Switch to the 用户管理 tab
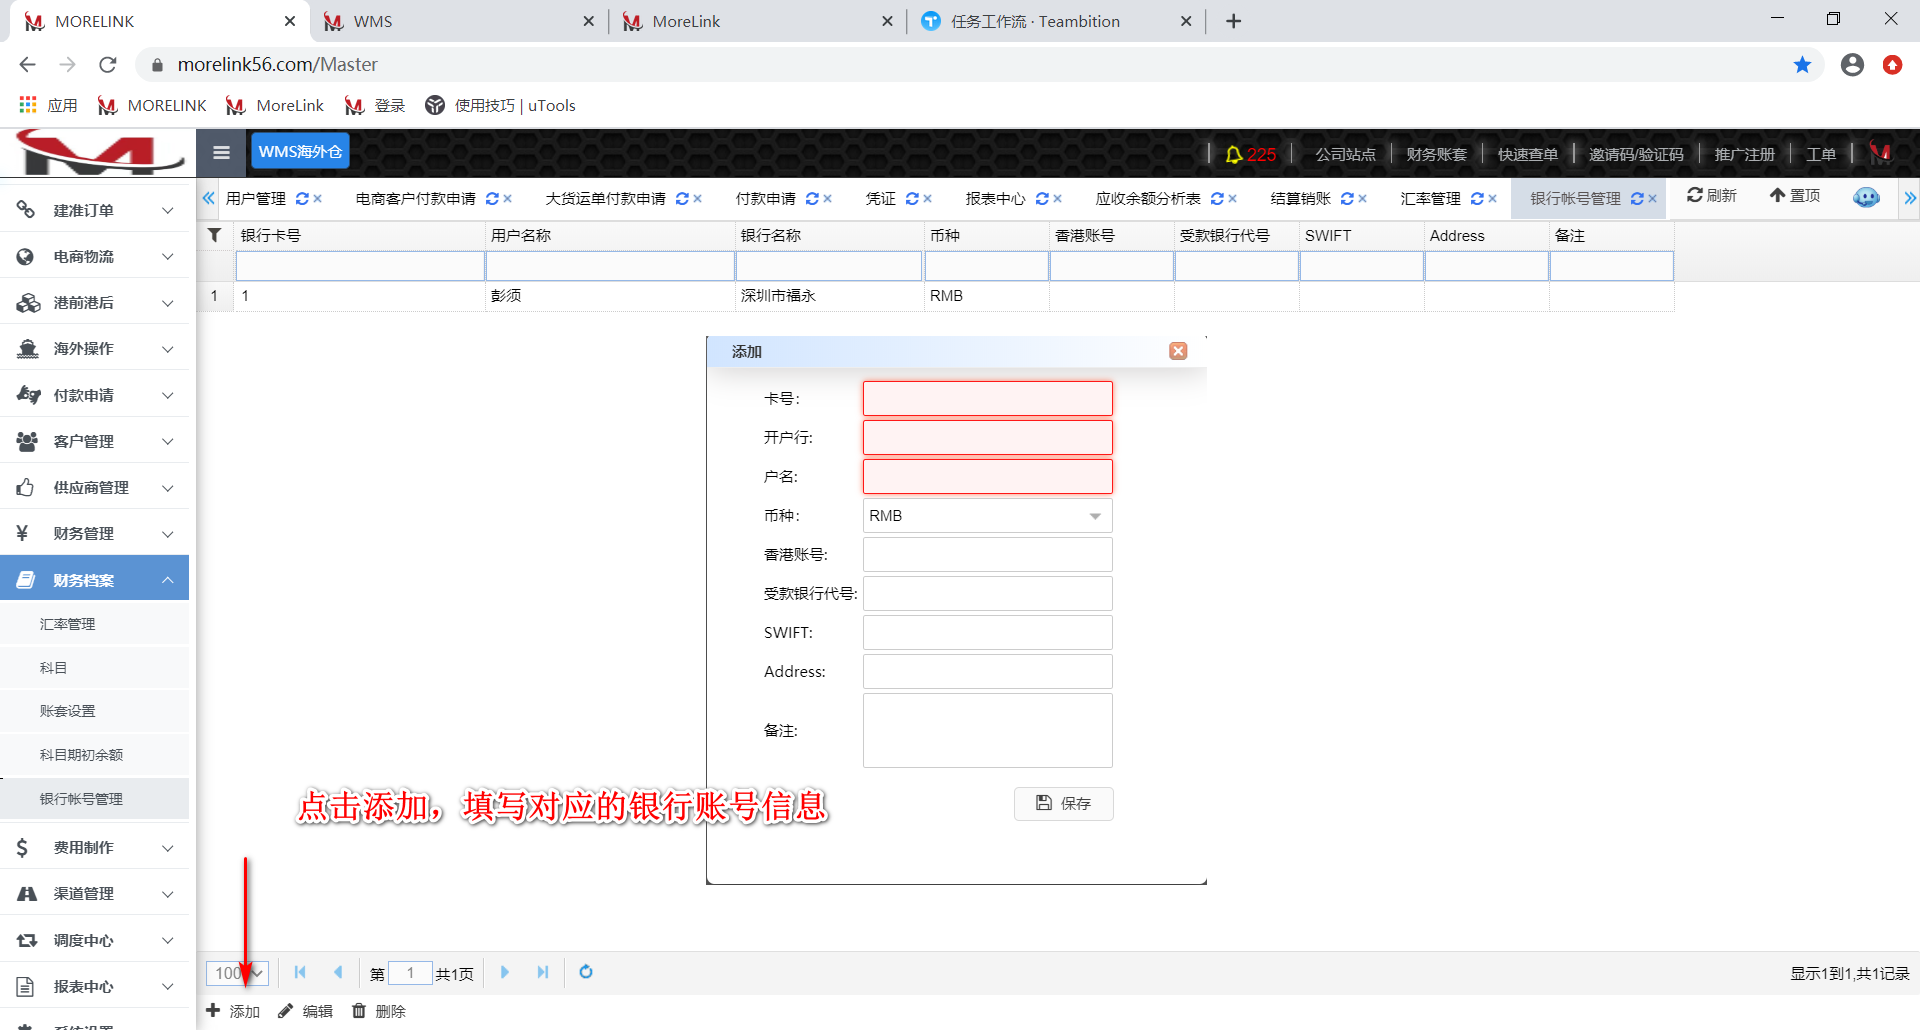 [x=257, y=198]
